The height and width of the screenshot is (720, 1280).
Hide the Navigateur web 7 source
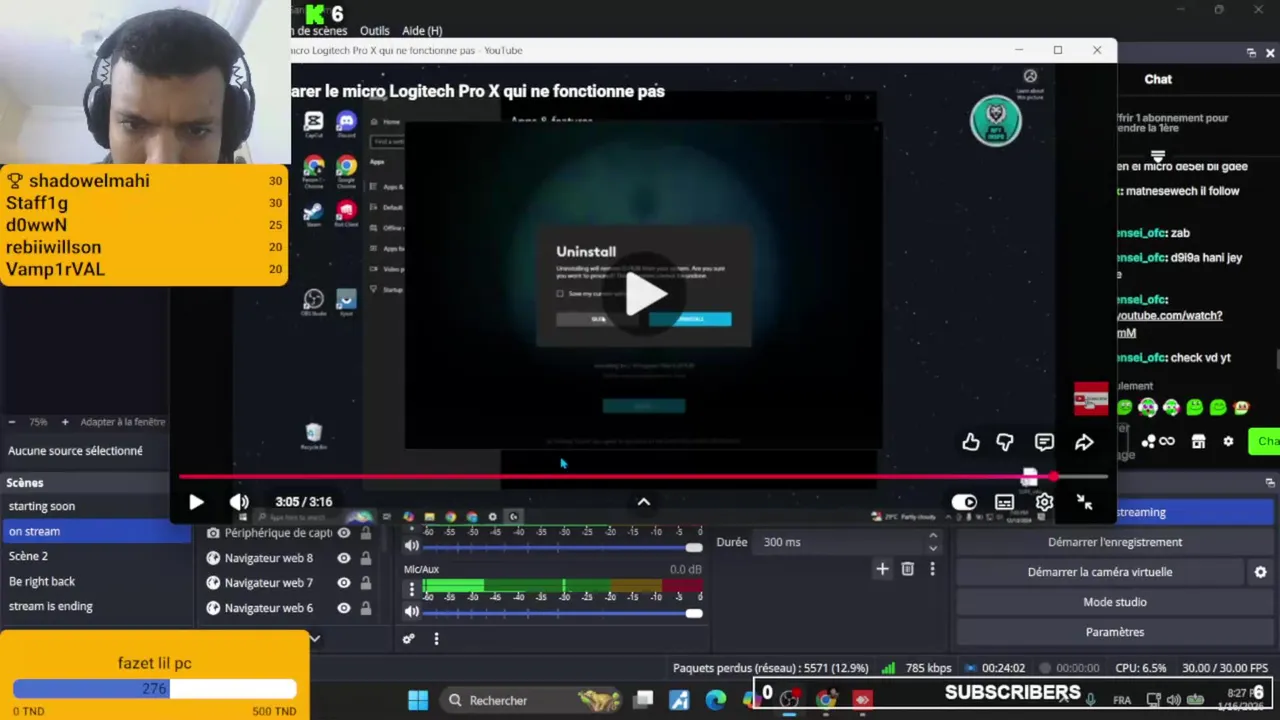pyautogui.click(x=344, y=583)
